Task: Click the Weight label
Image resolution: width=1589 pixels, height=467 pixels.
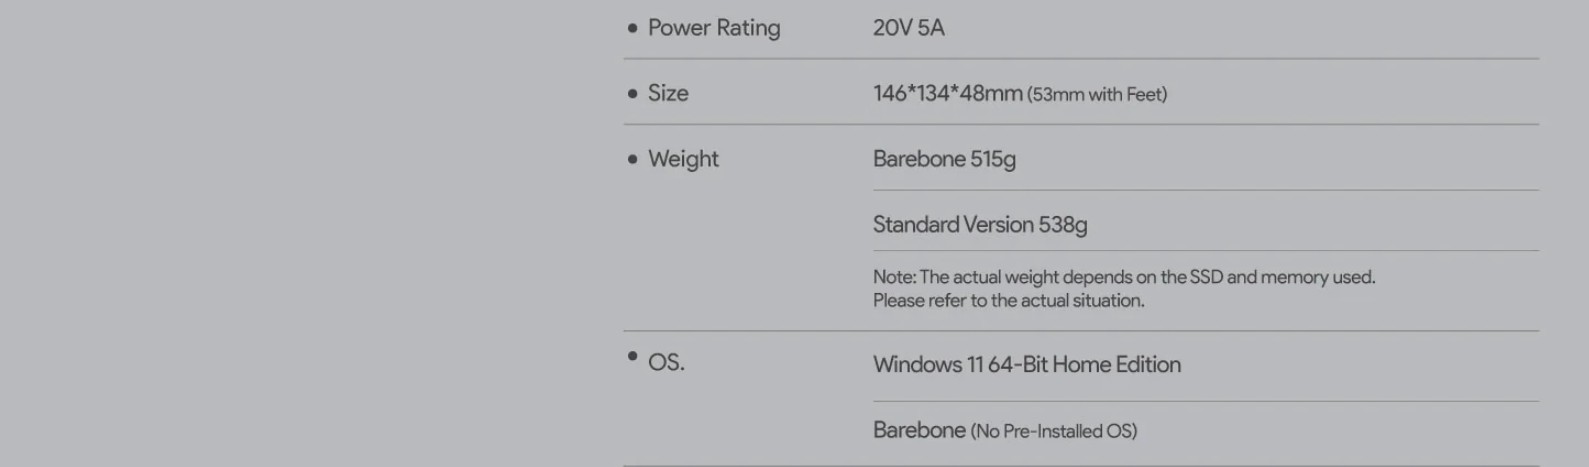Action: 683,159
